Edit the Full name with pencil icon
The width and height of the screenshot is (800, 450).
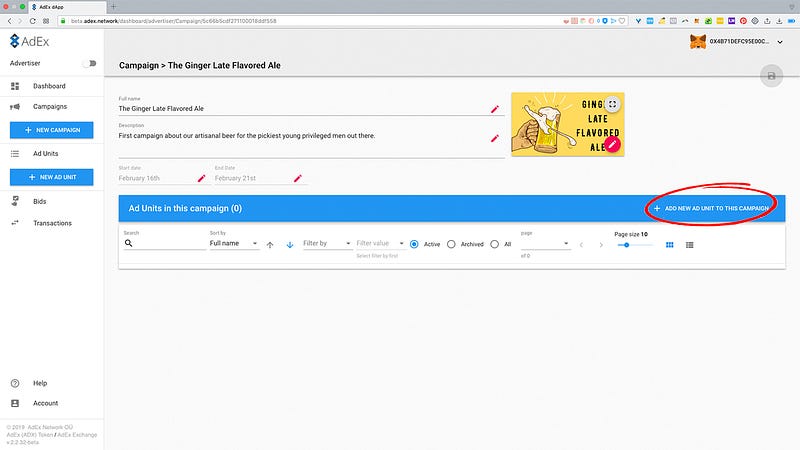pyautogui.click(x=494, y=109)
